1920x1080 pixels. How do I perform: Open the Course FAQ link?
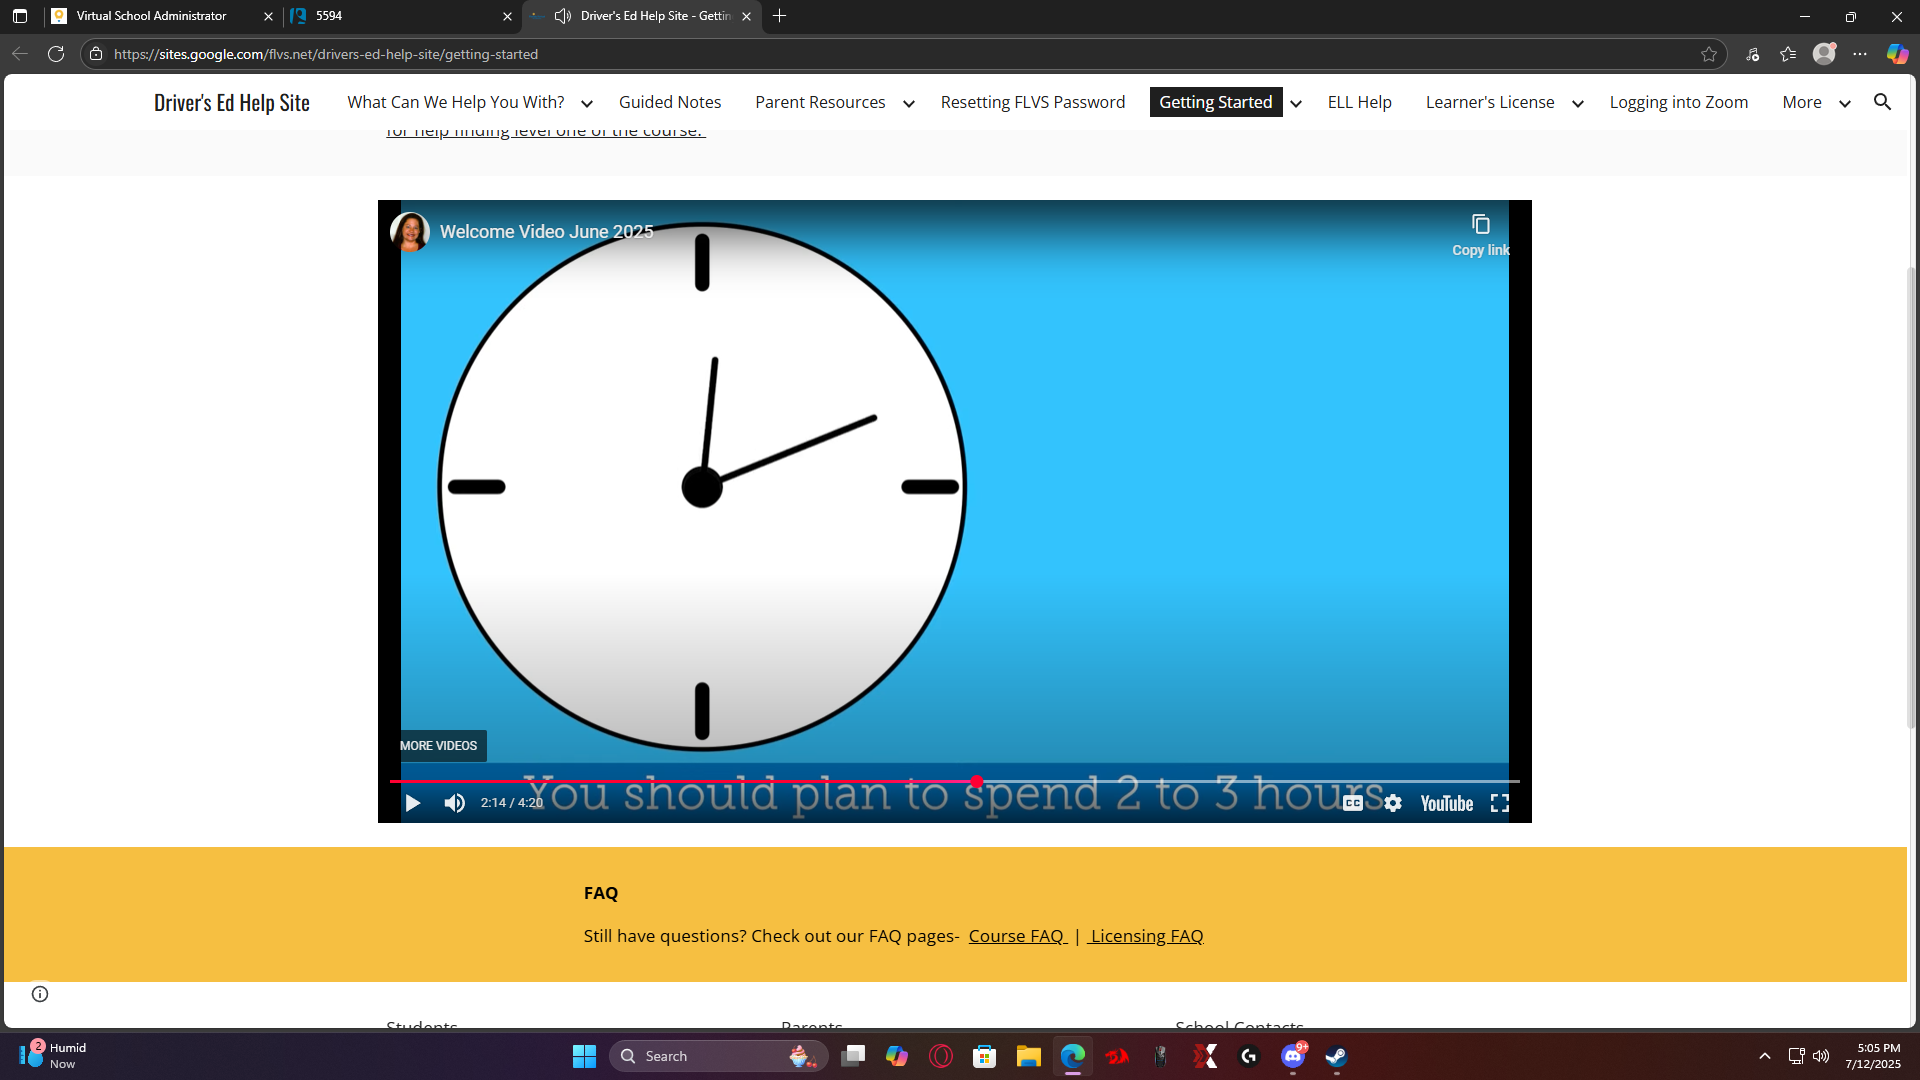[x=1016, y=936]
